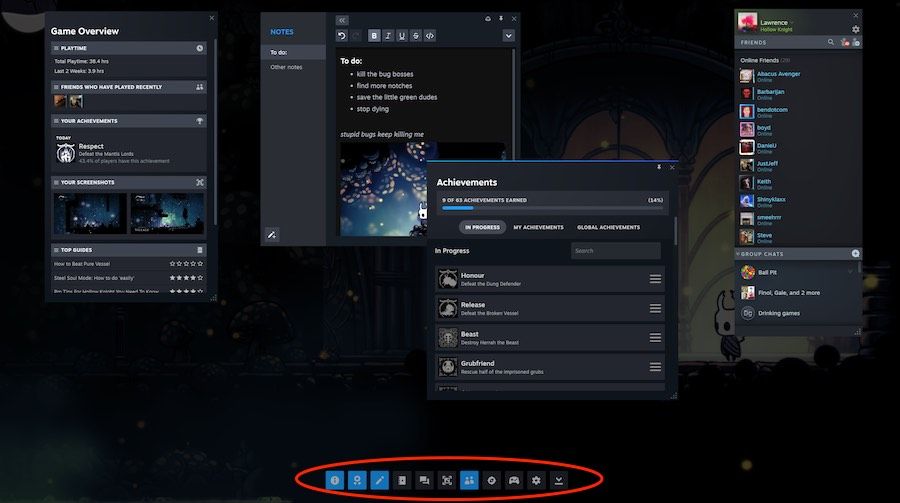Collapse the Group Chats section
Screen dimensions: 900x503
738,254
